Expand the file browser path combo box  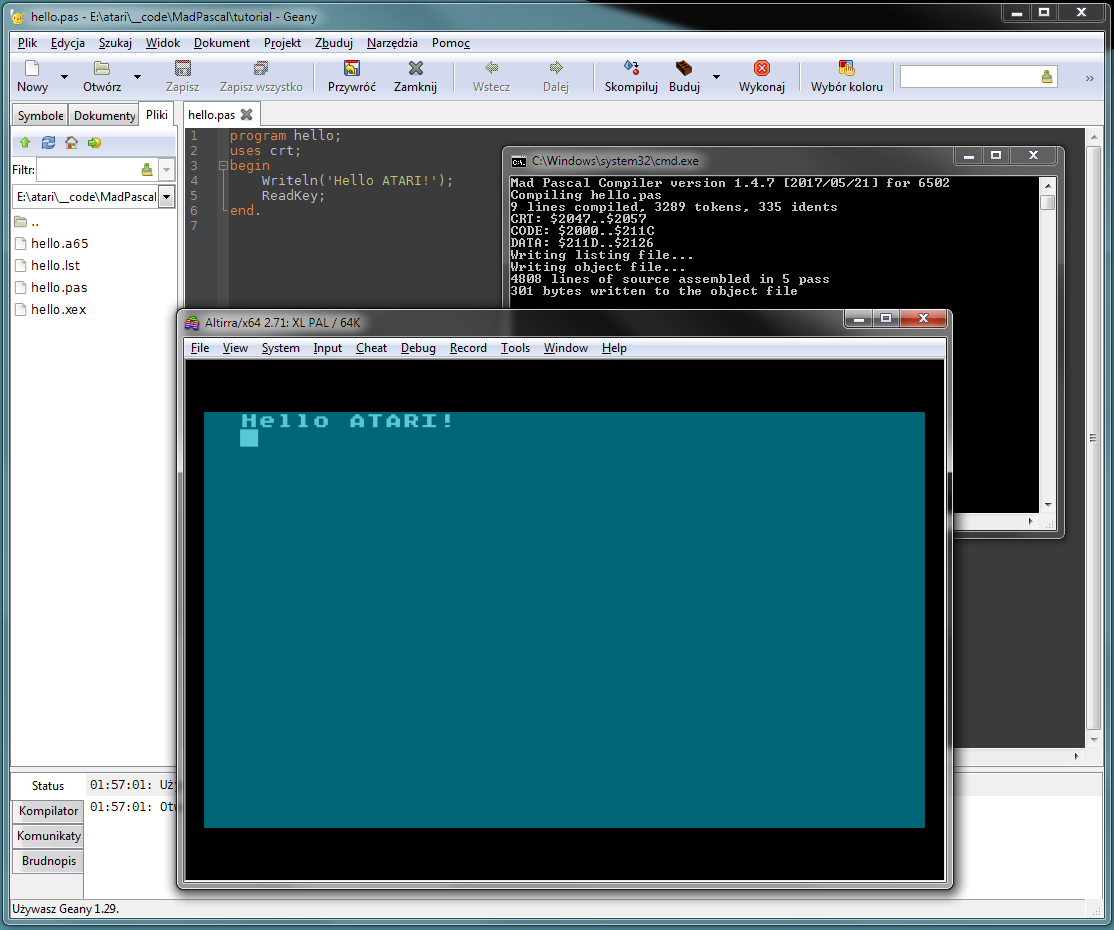(166, 197)
